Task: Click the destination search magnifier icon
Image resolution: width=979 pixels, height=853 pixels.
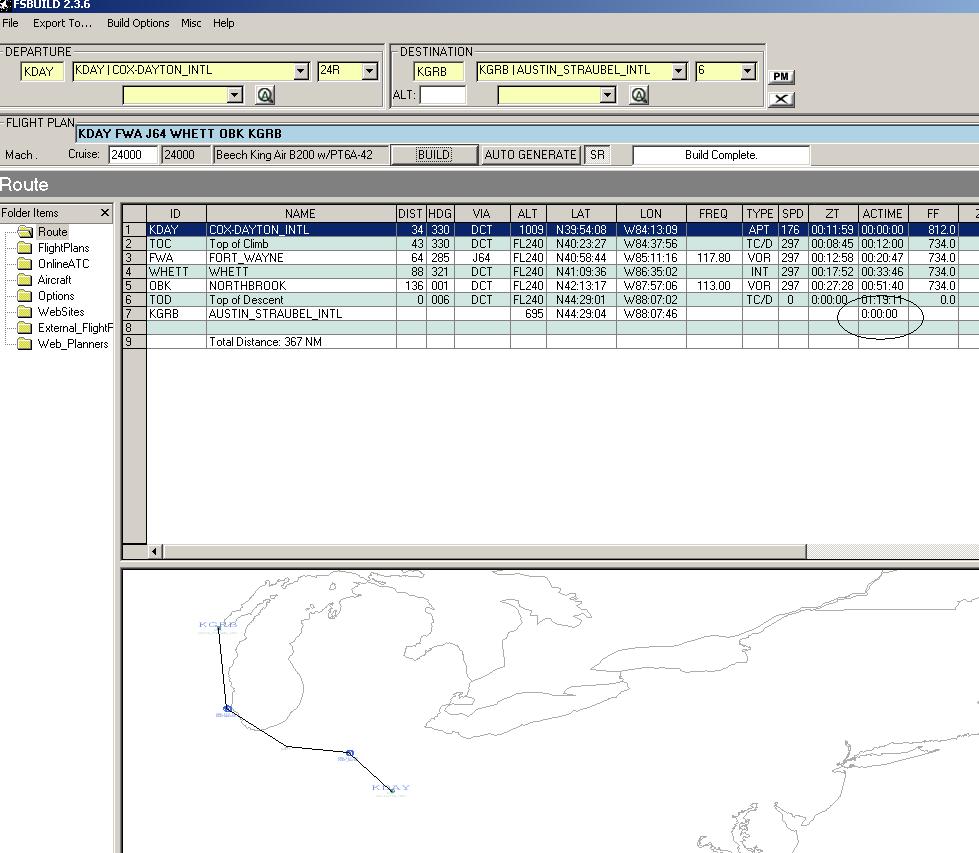Action: tap(639, 95)
